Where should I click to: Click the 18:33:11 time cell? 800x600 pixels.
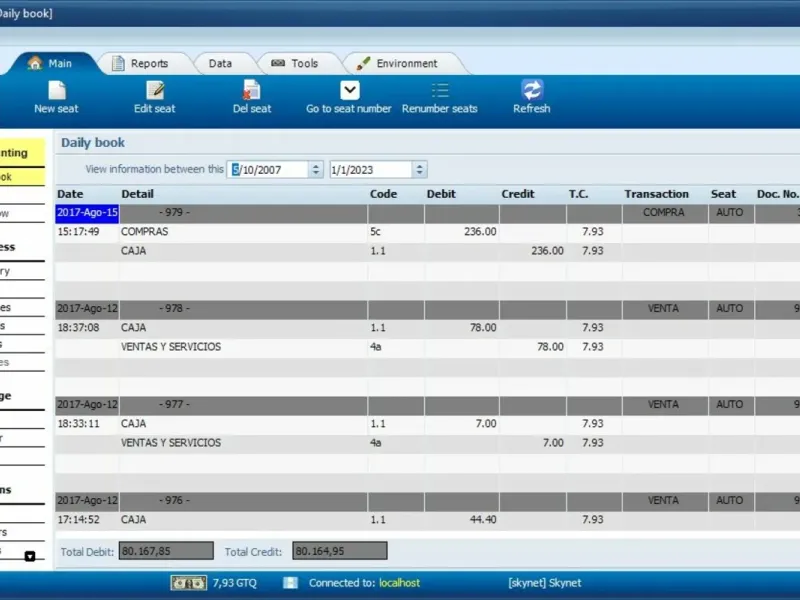point(79,423)
